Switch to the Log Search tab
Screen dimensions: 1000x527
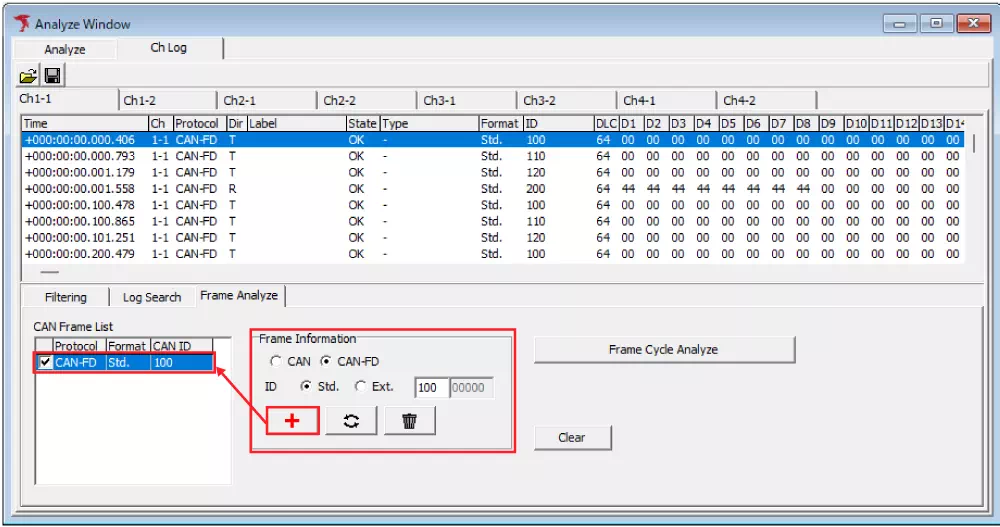pos(152,297)
